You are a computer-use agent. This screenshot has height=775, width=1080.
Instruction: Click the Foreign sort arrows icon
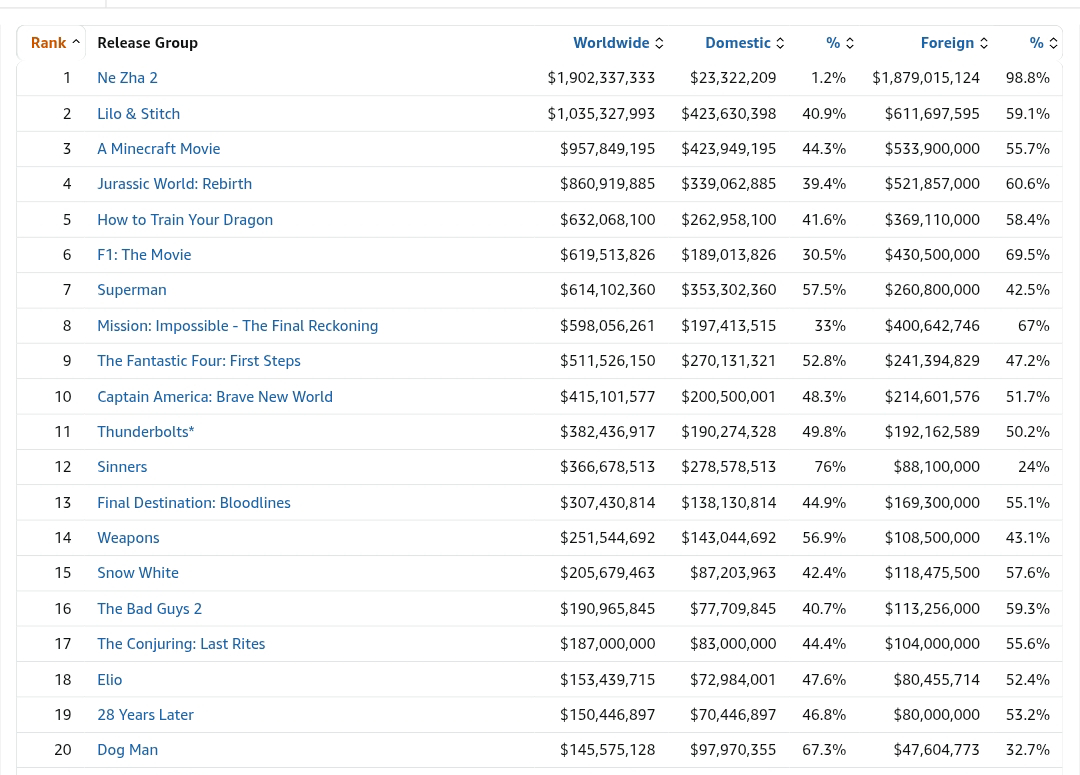tap(983, 43)
